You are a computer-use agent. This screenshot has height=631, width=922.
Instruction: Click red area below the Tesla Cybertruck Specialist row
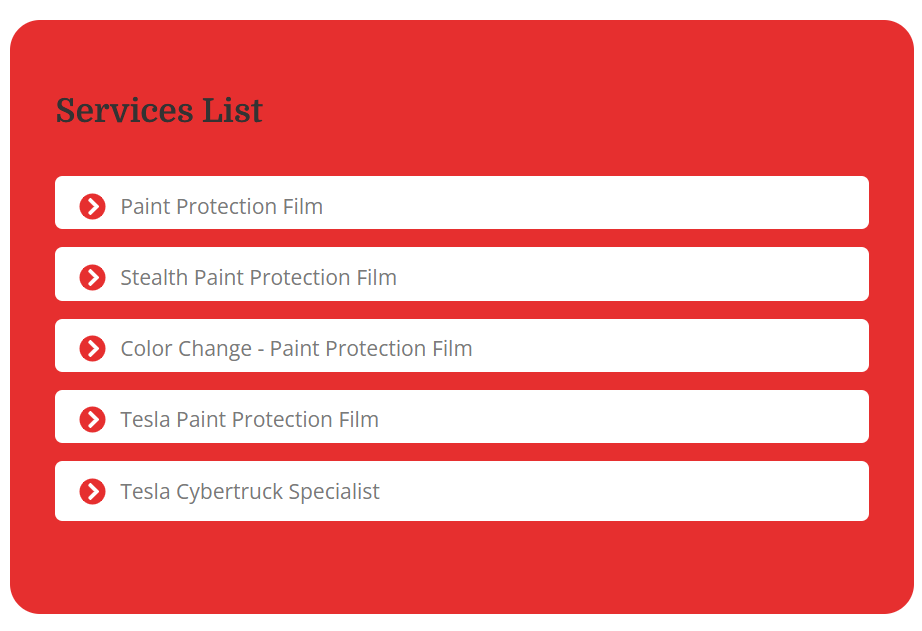pyautogui.click(x=460, y=565)
